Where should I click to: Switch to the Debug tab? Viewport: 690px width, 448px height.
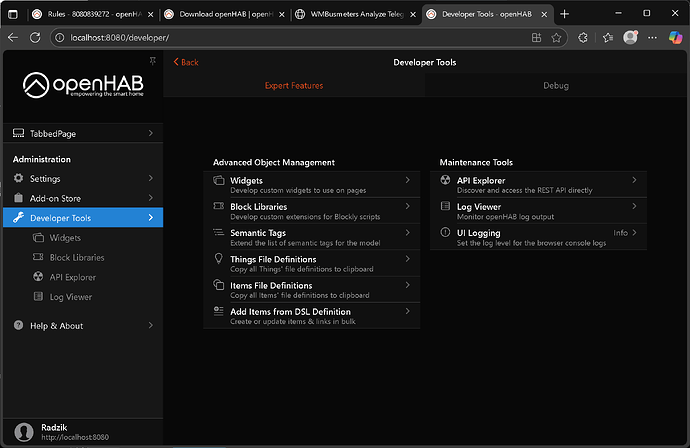coord(555,86)
